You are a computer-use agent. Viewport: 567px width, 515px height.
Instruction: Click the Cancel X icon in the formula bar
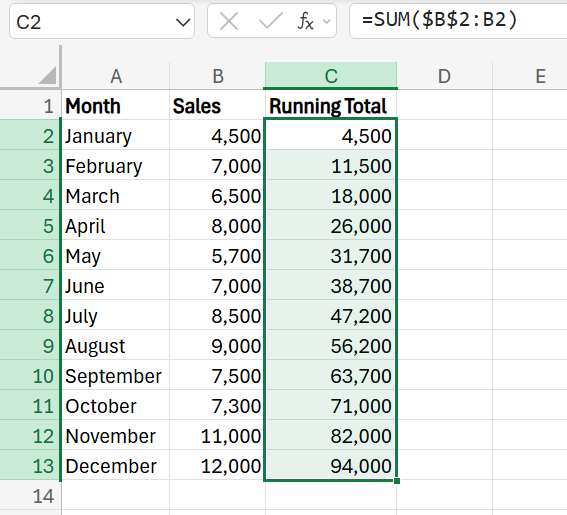tap(229, 21)
